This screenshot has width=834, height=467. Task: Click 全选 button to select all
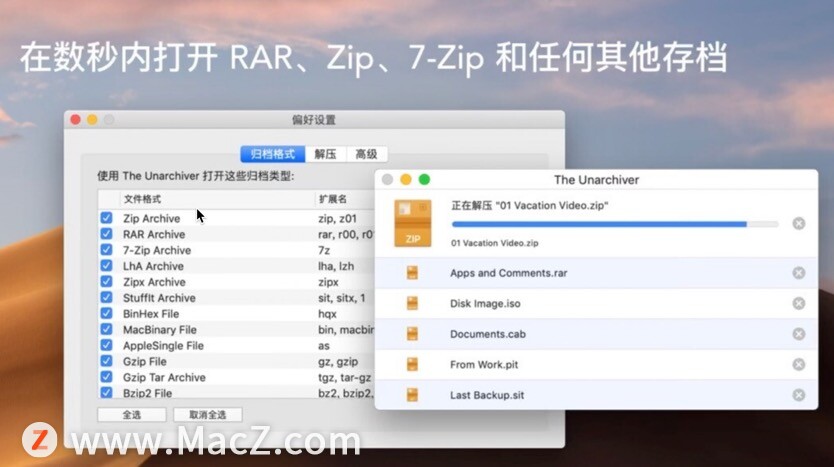[132, 415]
